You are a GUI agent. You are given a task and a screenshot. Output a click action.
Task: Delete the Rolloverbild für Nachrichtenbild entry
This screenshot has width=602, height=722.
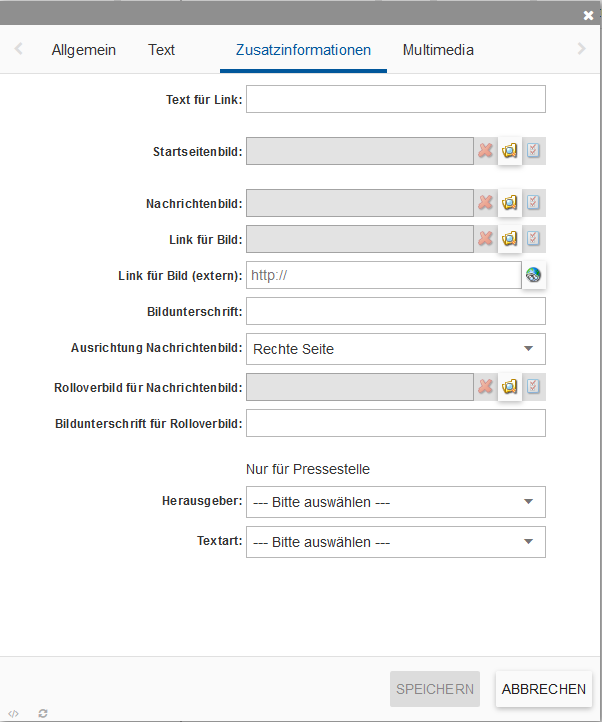pyautogui.click(x=486, y=387)
